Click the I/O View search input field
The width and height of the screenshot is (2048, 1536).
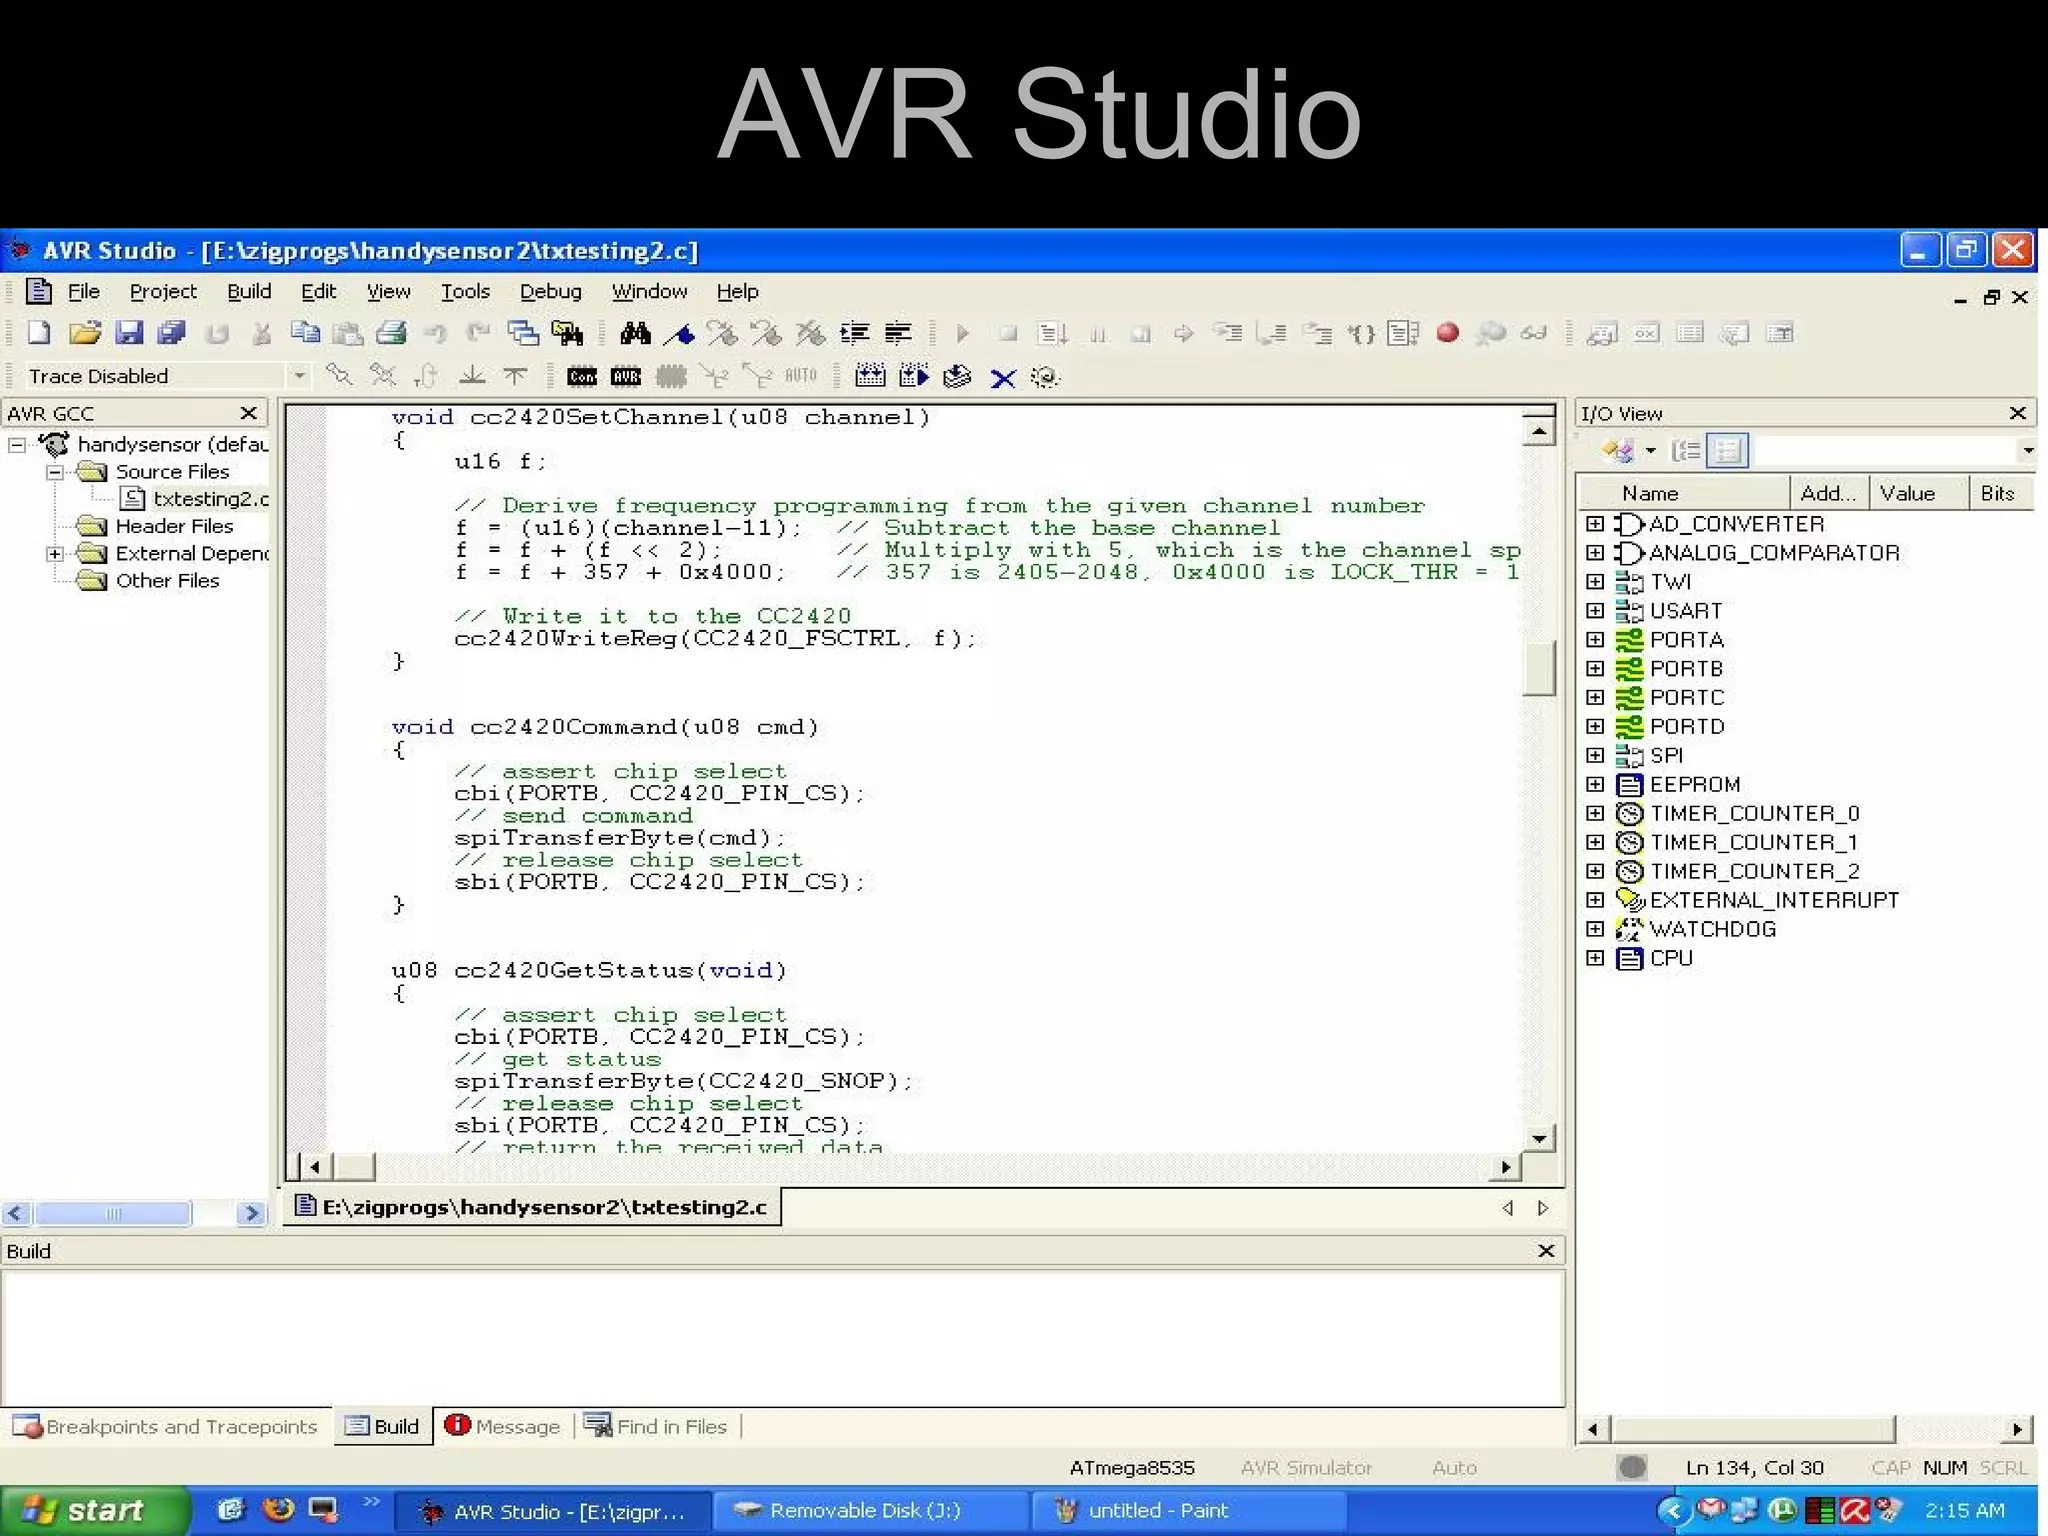coord(1884,451)
